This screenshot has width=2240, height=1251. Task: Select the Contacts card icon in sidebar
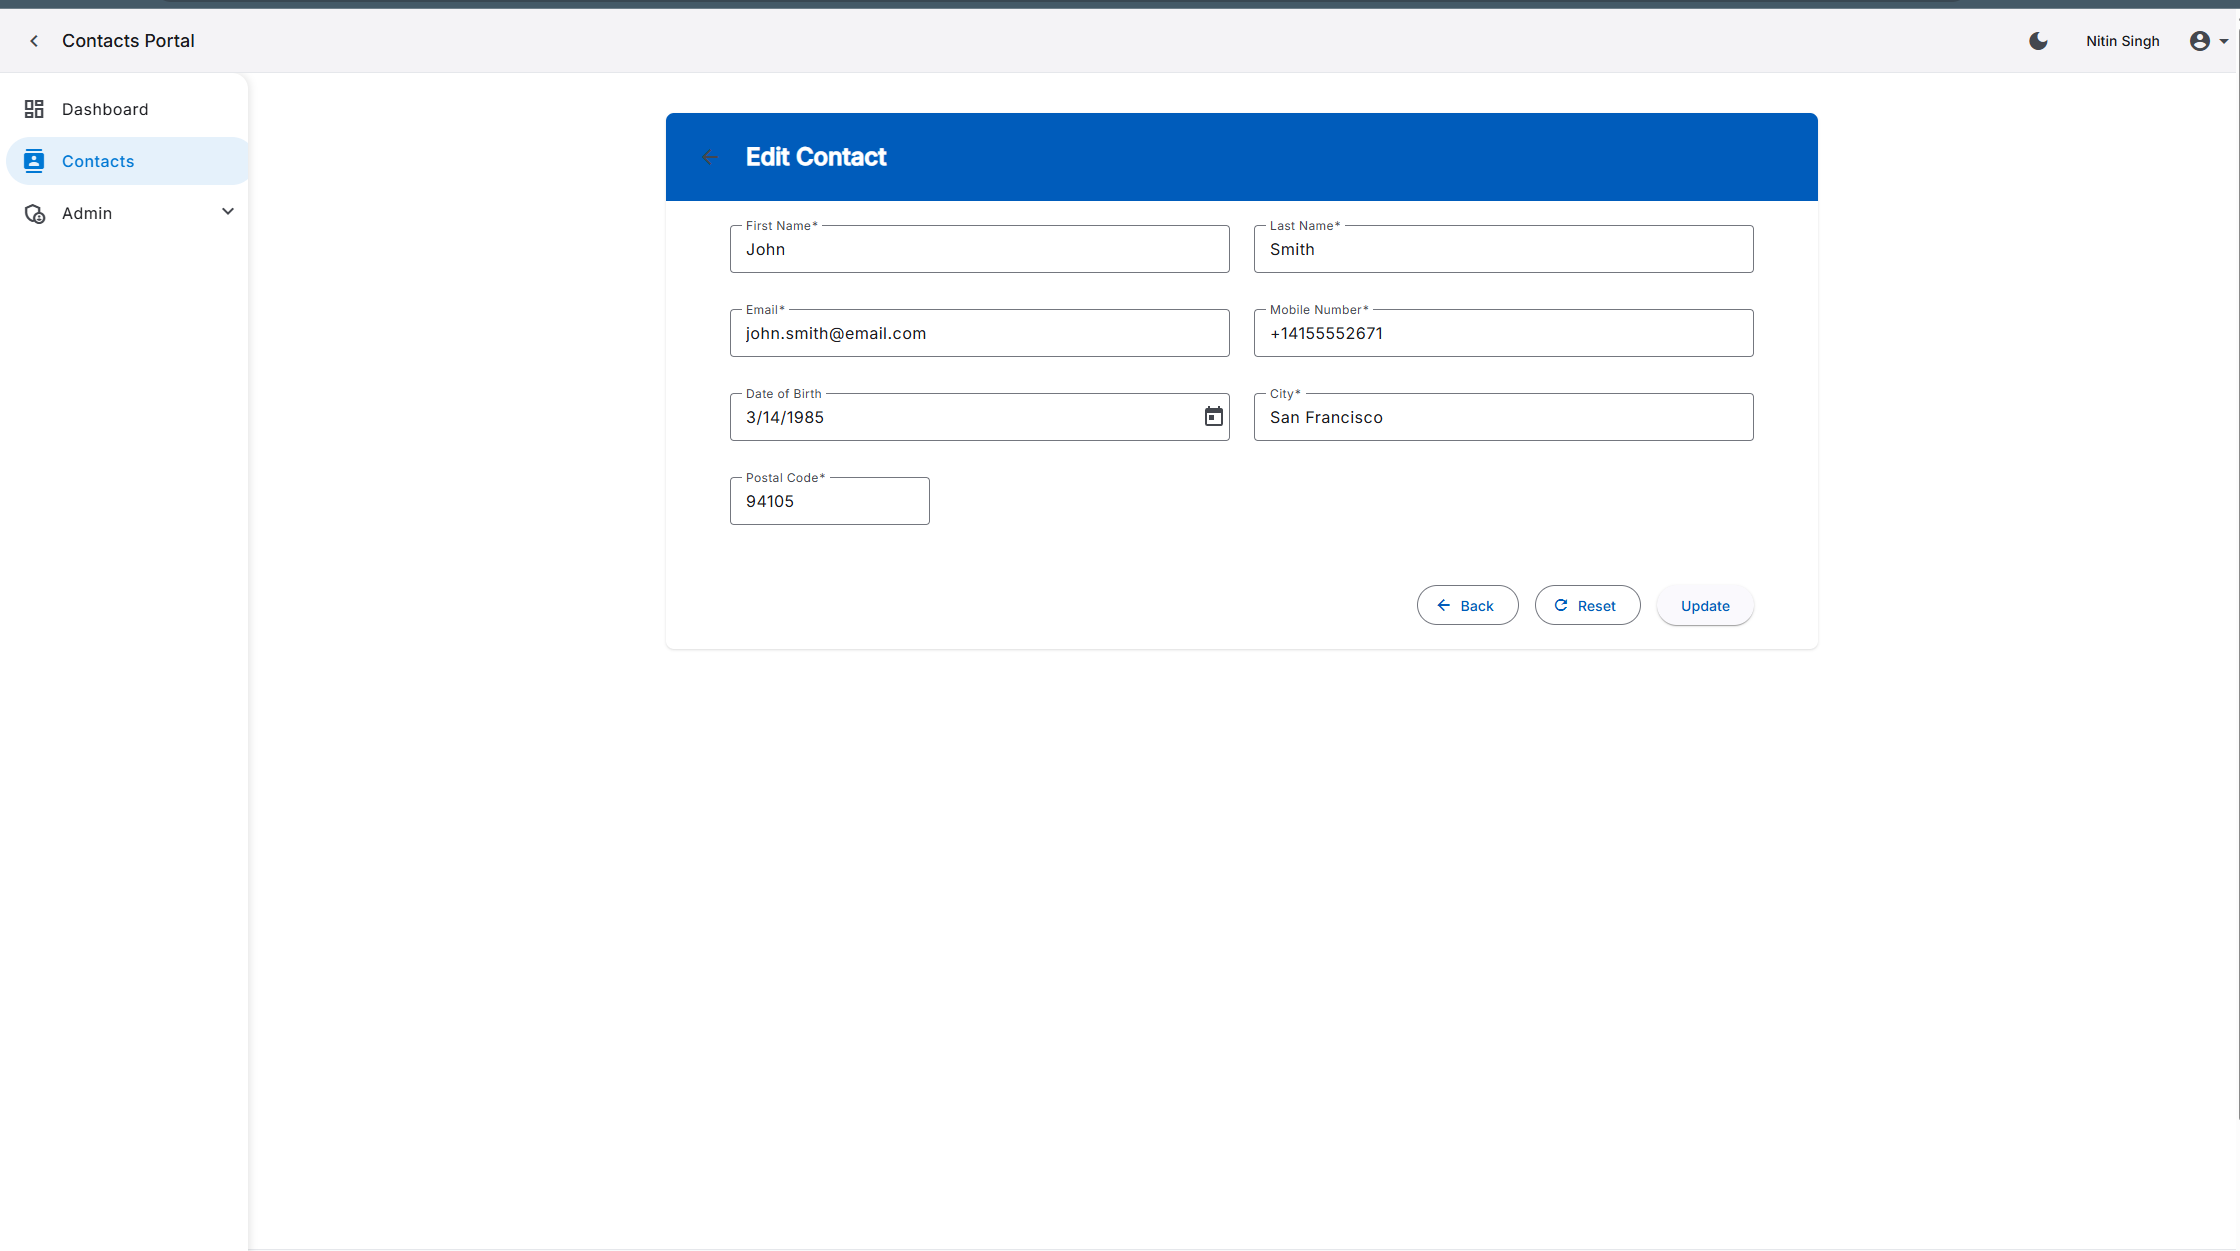coord(34,161)
